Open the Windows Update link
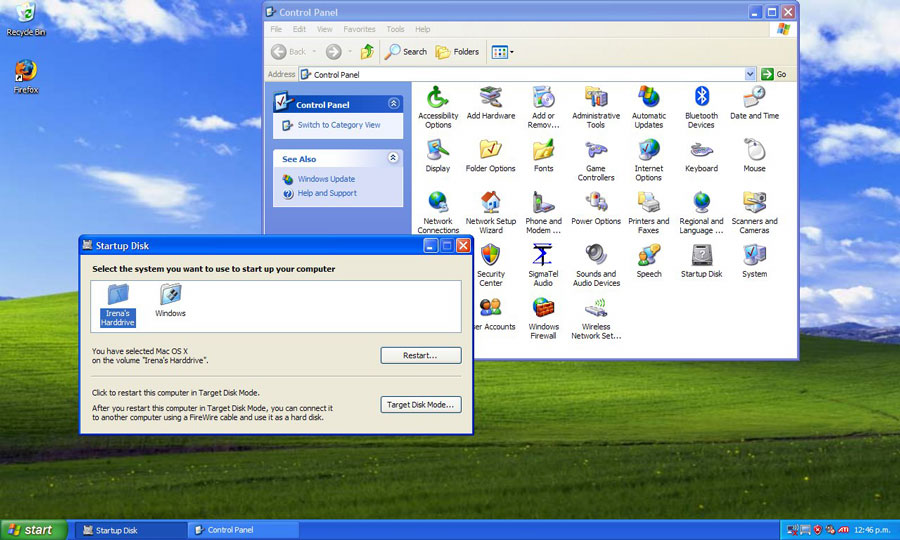Viewport: 900px width, 540px height. click(x=326, y=179)
